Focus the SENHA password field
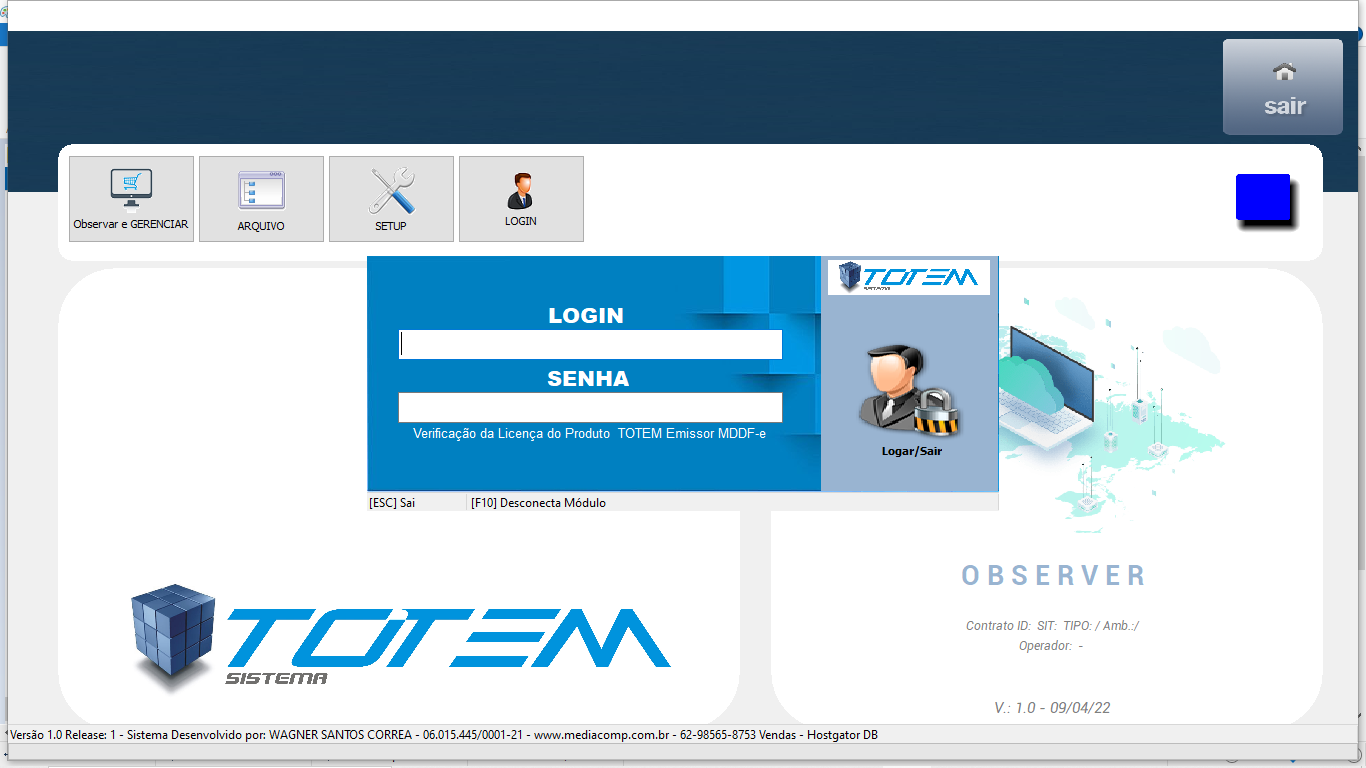Screen dimensions: 1366x768 point(590,407)
